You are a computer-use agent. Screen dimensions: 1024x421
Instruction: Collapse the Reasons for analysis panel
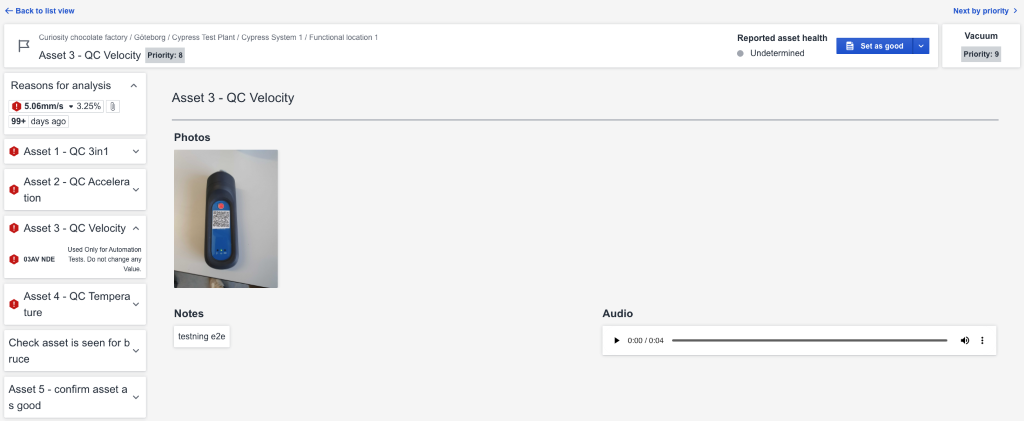[x=134, y=86]
